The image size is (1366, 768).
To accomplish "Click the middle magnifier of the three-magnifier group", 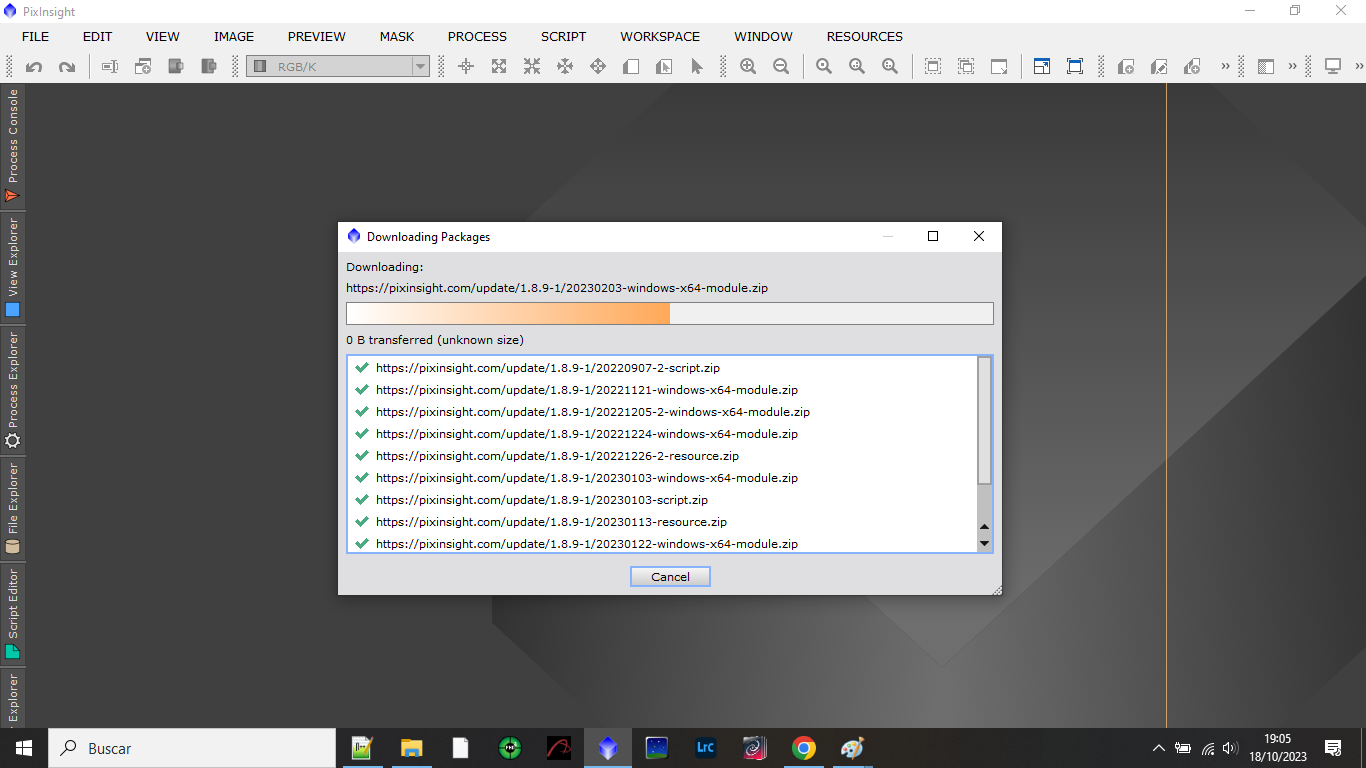I will point(857,67).
